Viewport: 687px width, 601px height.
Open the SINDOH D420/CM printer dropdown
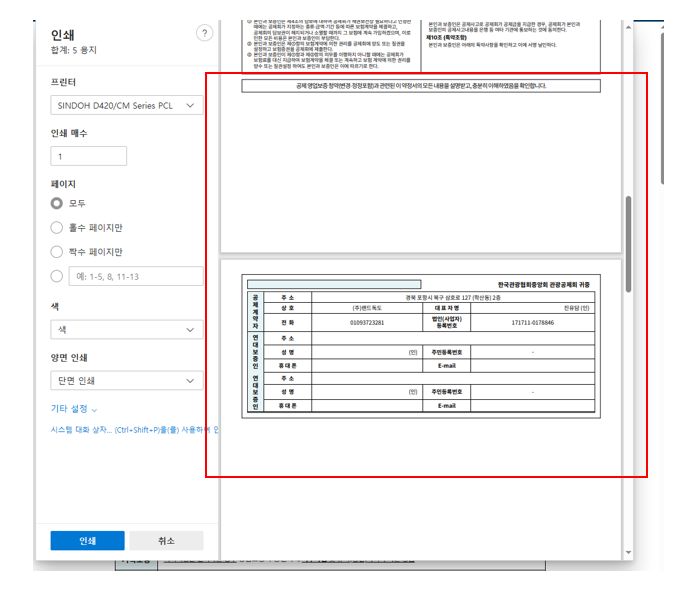point(126,105)
